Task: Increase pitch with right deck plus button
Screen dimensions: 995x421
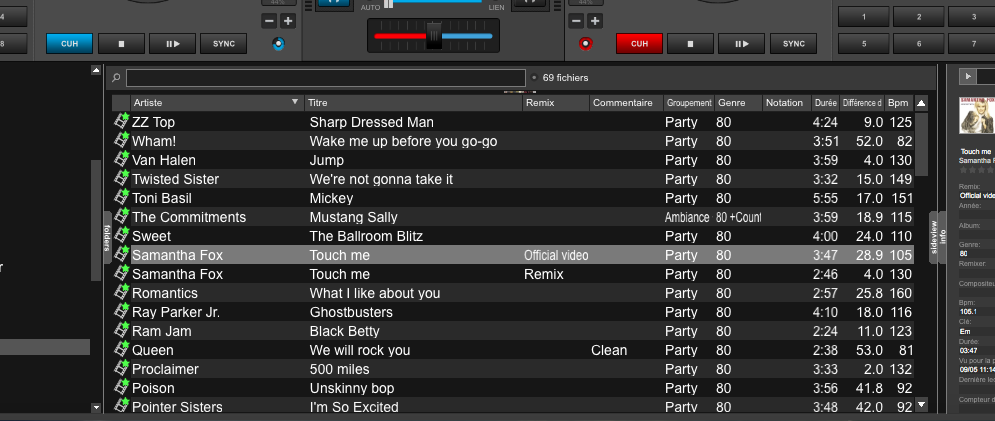Action: click(x=595, y=21)
